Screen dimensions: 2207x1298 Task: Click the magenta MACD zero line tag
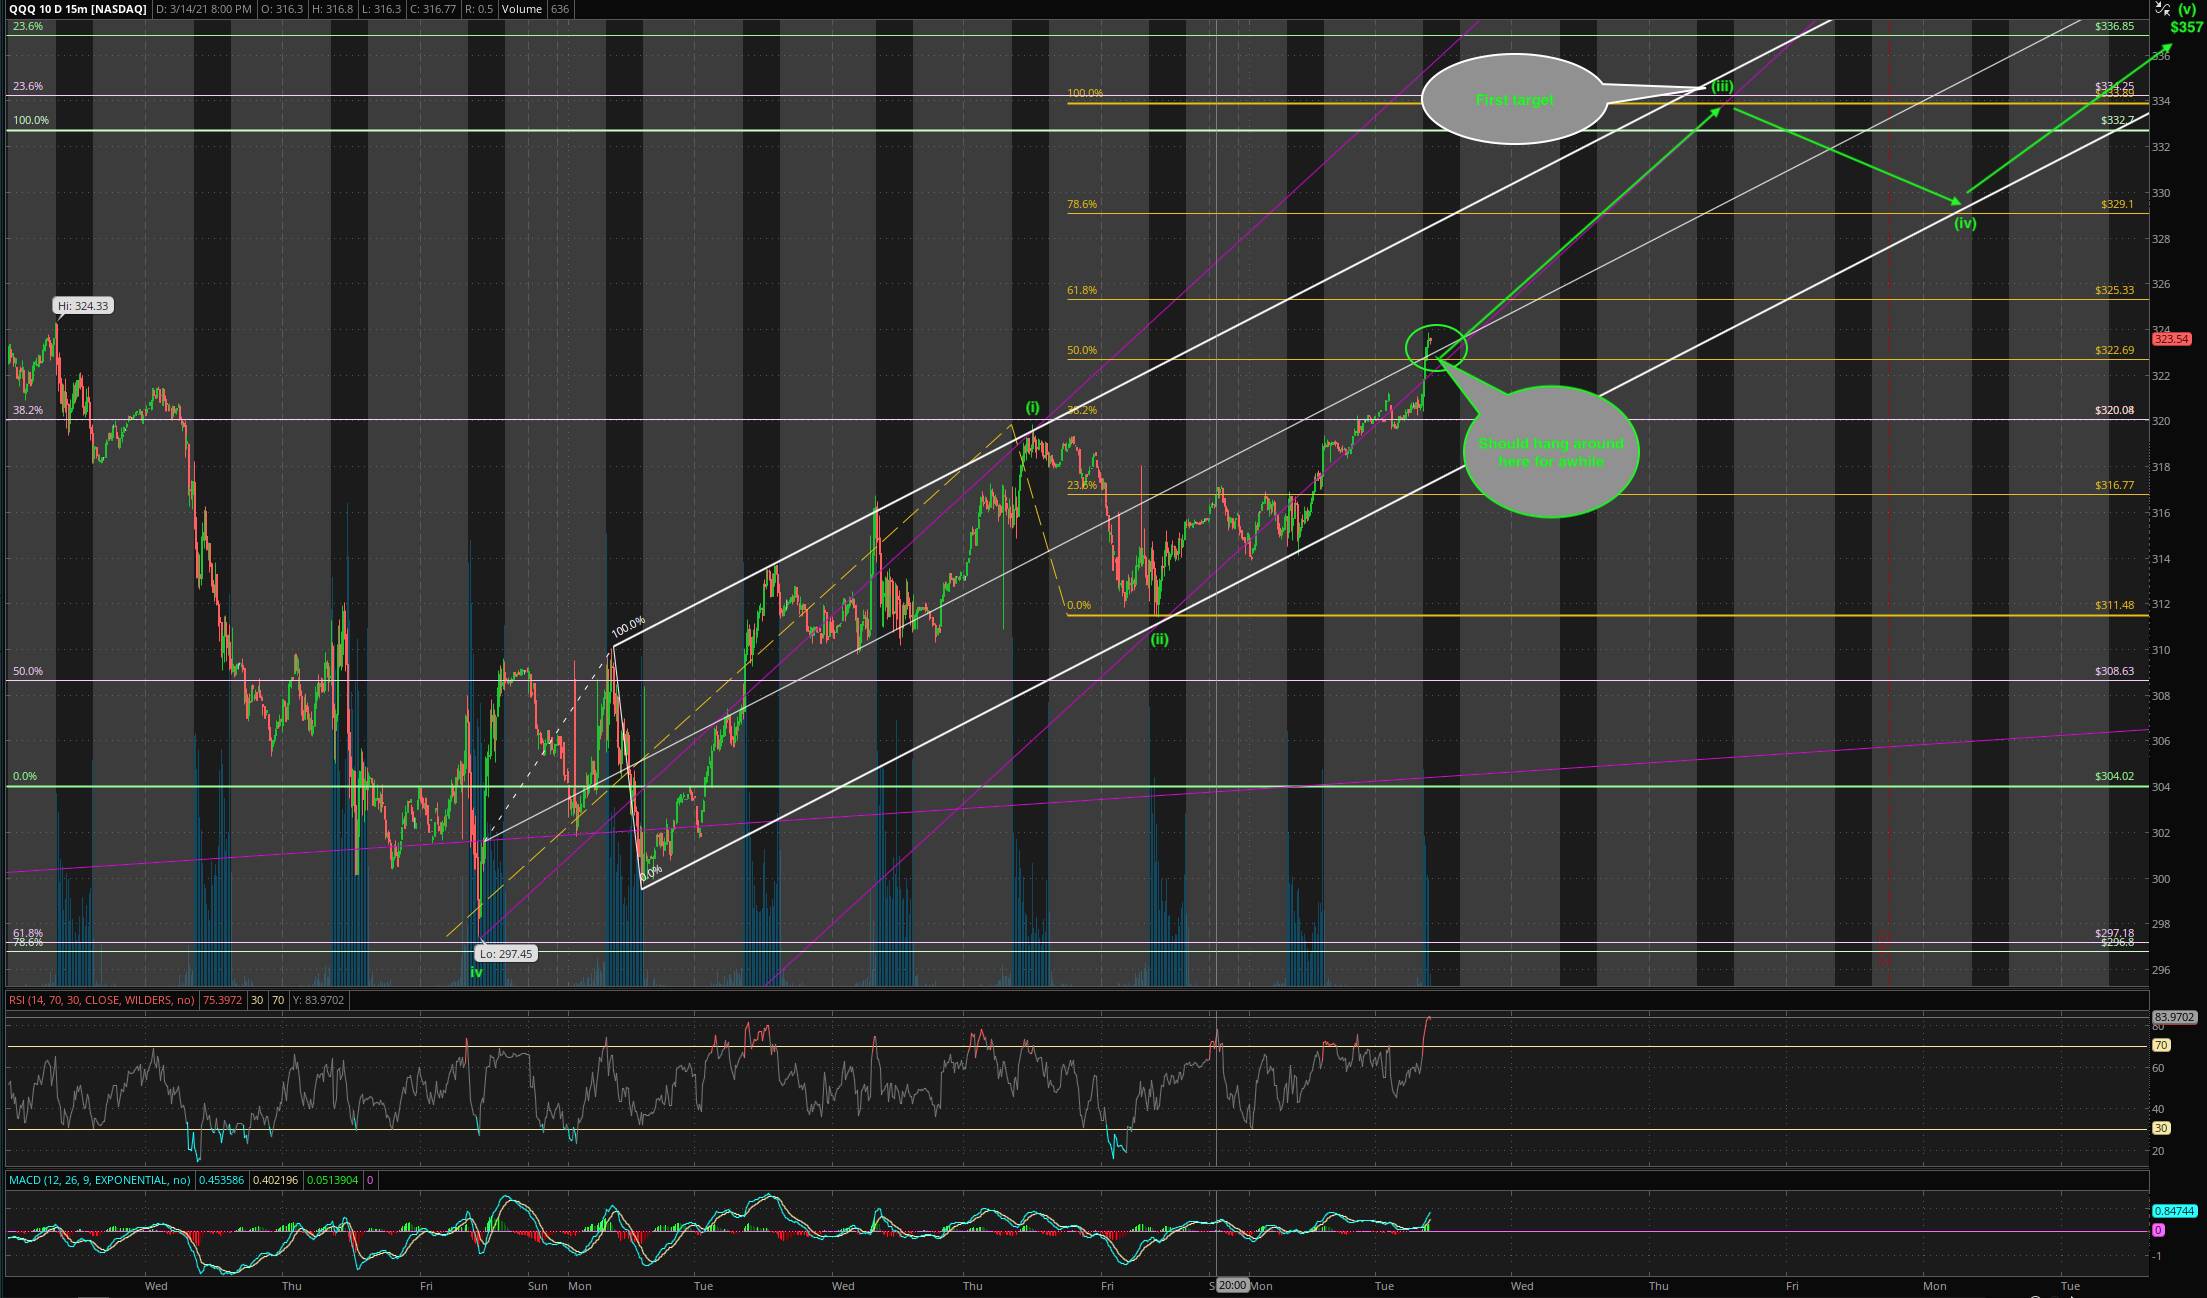pyautogui.click(x=2158, y=1230)
